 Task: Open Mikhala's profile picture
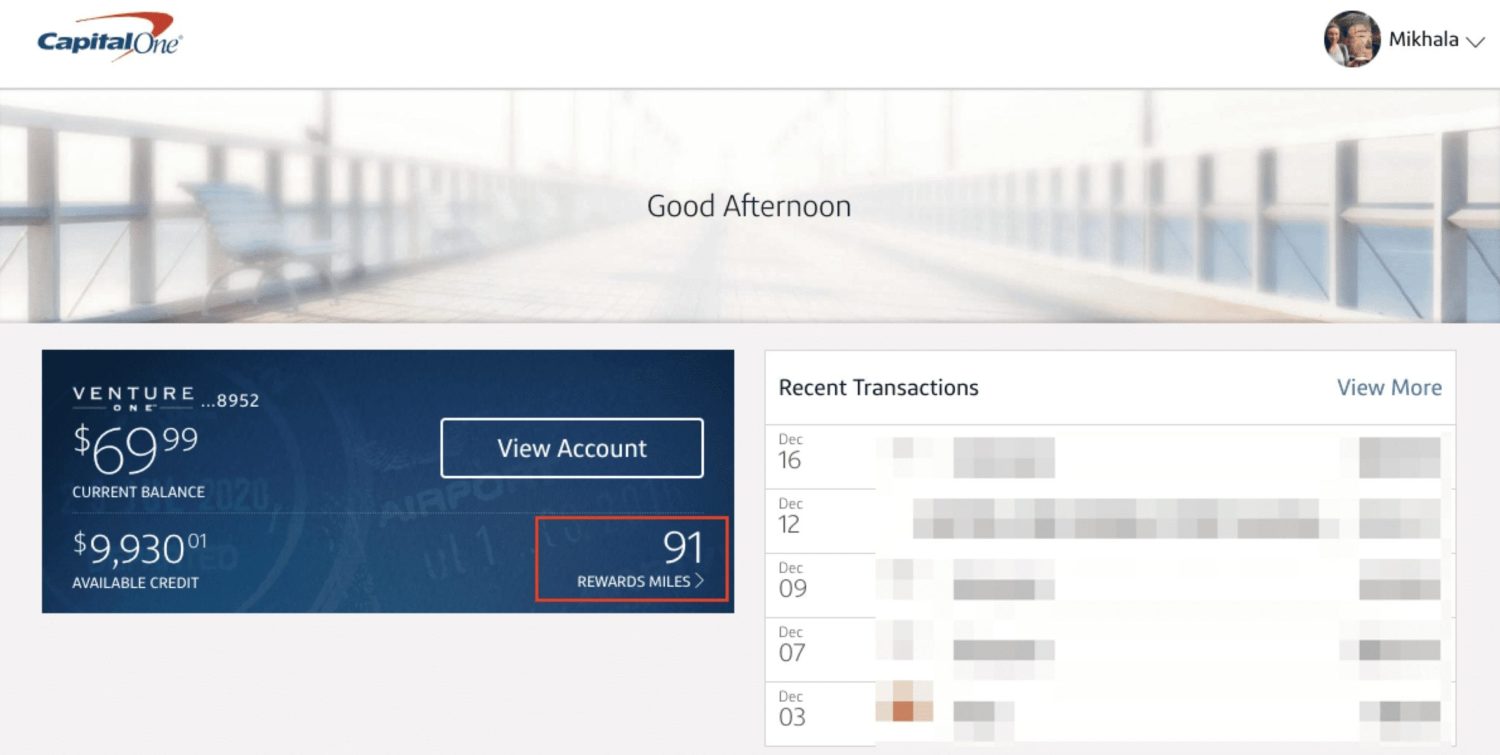(x=1352, y=41)
